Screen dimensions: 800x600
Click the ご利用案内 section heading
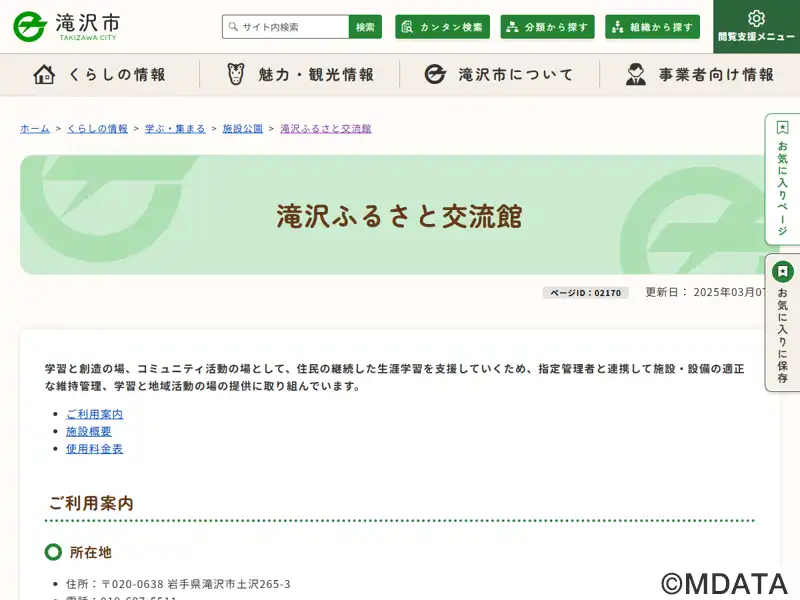pos(91,504)
